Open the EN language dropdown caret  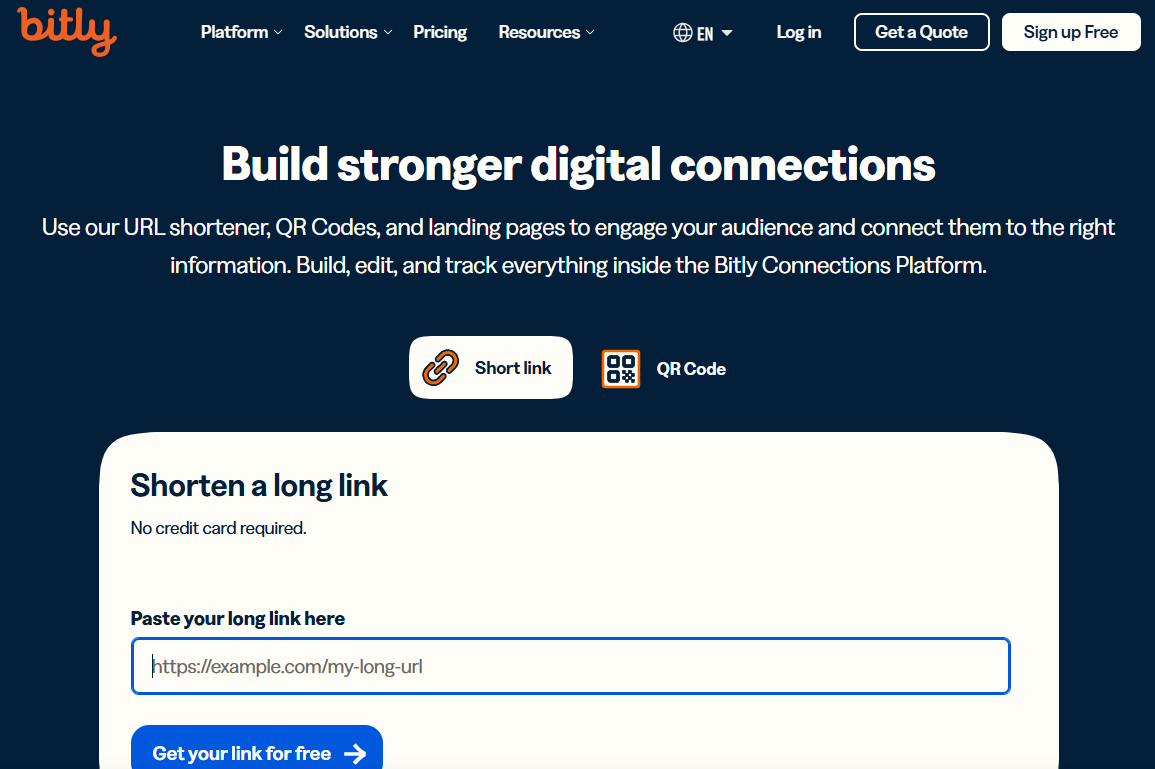pos(727,33)
